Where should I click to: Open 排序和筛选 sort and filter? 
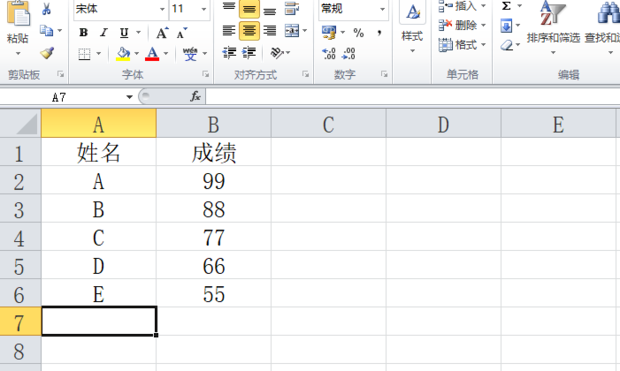click(553, 28)
